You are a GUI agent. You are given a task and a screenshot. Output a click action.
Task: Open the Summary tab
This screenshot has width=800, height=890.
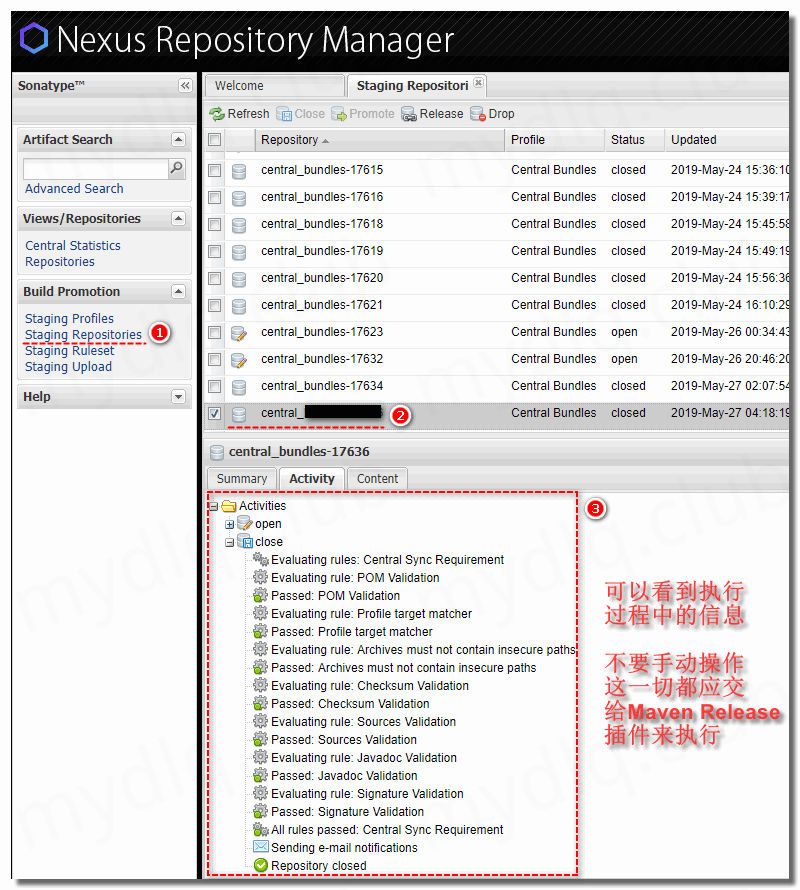(242, 478)
